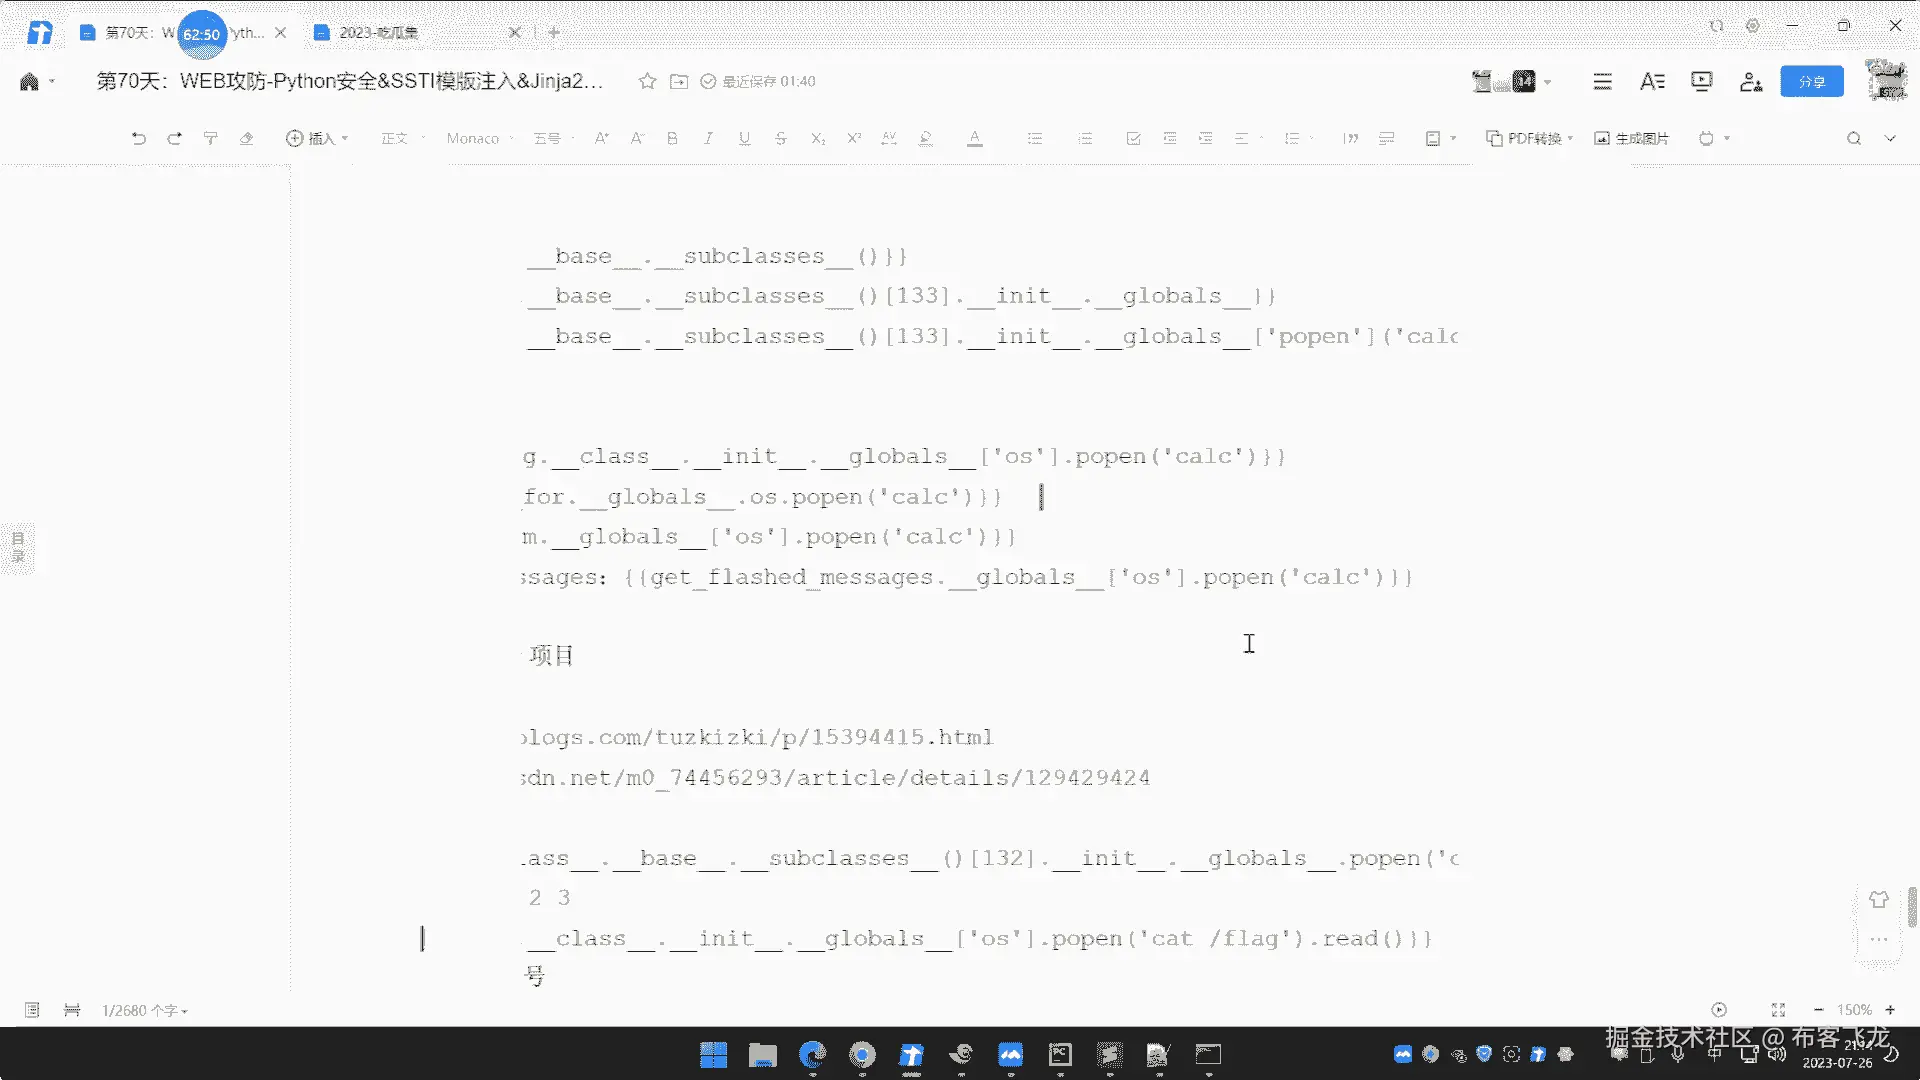
Task: Switch to the 2023-吃瓜集 tab
Action: pyautogui.click(x=378, y=33)
